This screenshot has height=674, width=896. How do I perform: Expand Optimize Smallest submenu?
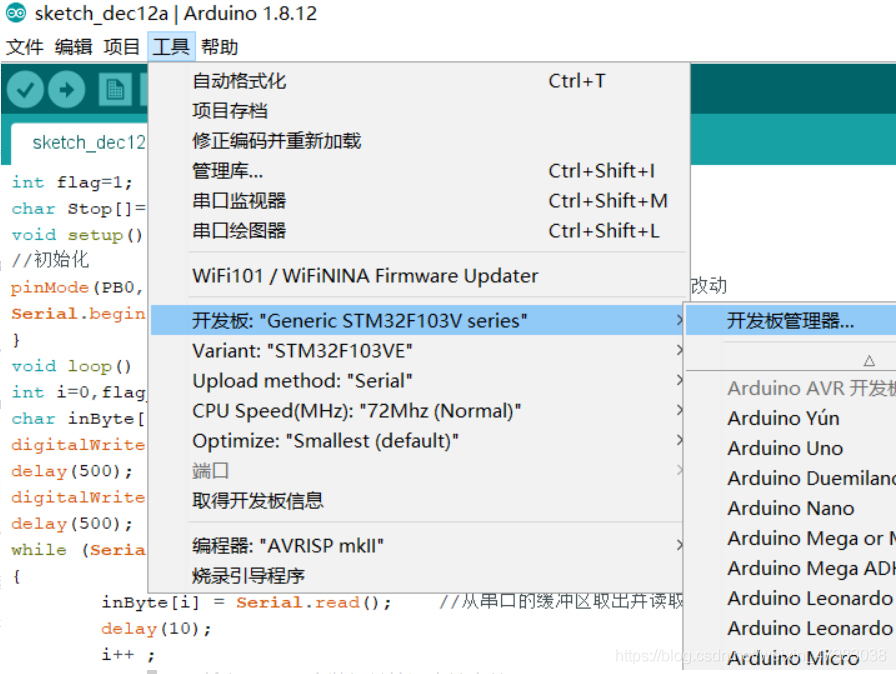pyautogui.click(x=418, y=441)
